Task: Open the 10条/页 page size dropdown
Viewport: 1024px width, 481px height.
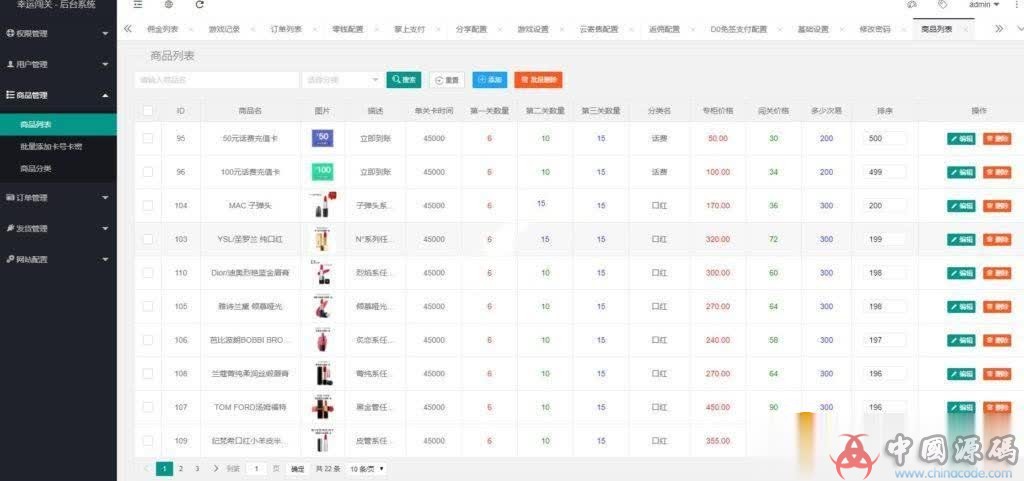Action: click(x=367, y=469)
